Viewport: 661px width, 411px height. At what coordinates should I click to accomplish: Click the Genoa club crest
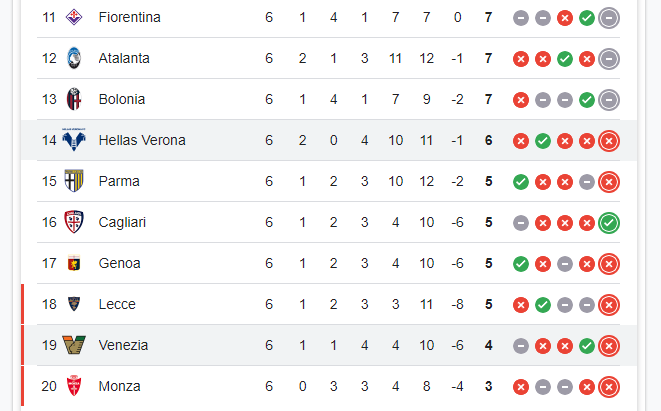click(x=74, y=263)
